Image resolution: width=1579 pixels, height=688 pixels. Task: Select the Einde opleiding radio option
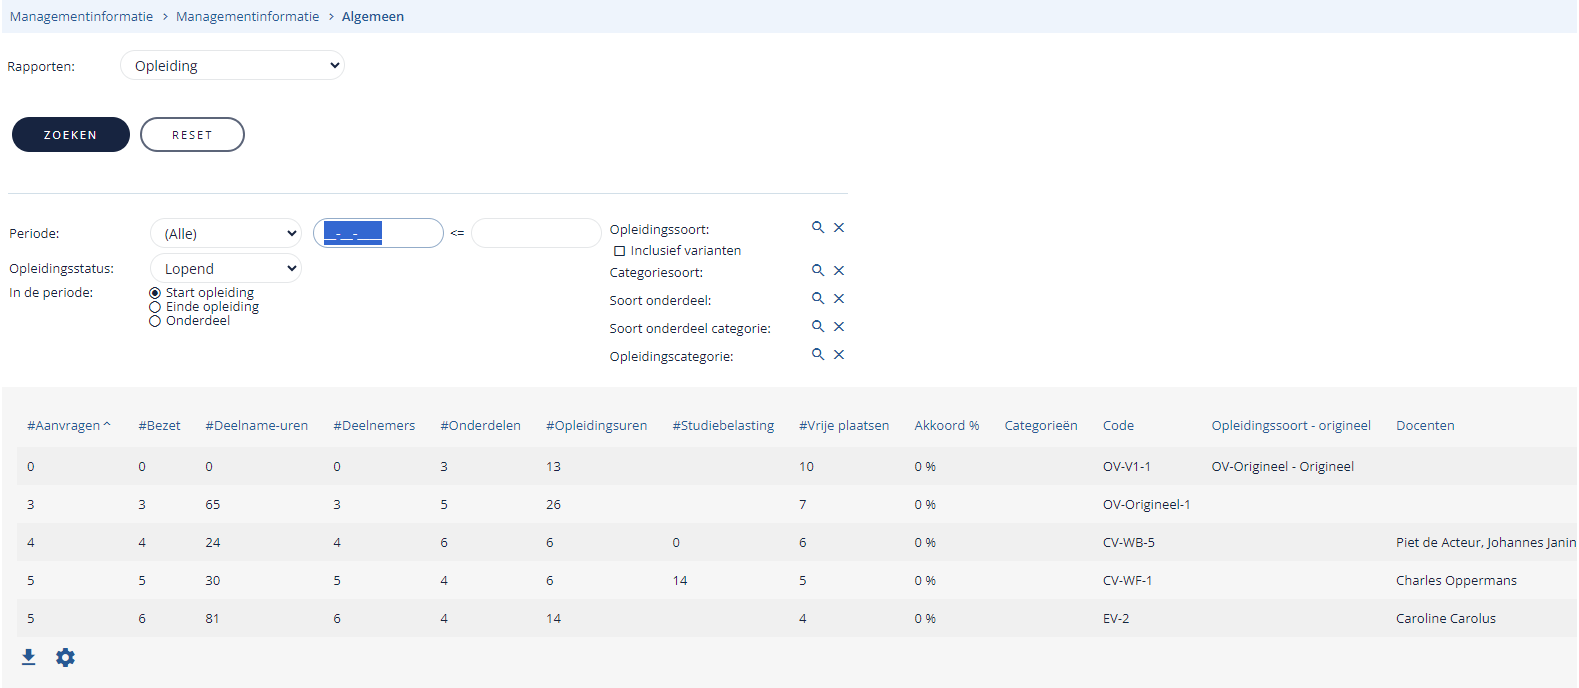tap(155, 307)
